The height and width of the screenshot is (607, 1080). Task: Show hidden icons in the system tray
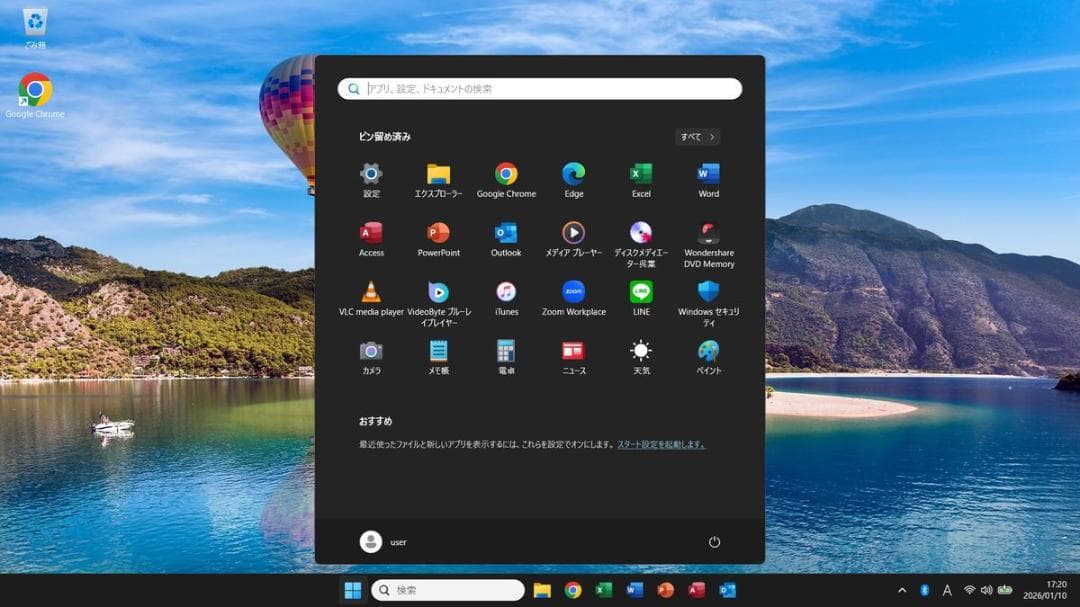(x=901, y=590)
